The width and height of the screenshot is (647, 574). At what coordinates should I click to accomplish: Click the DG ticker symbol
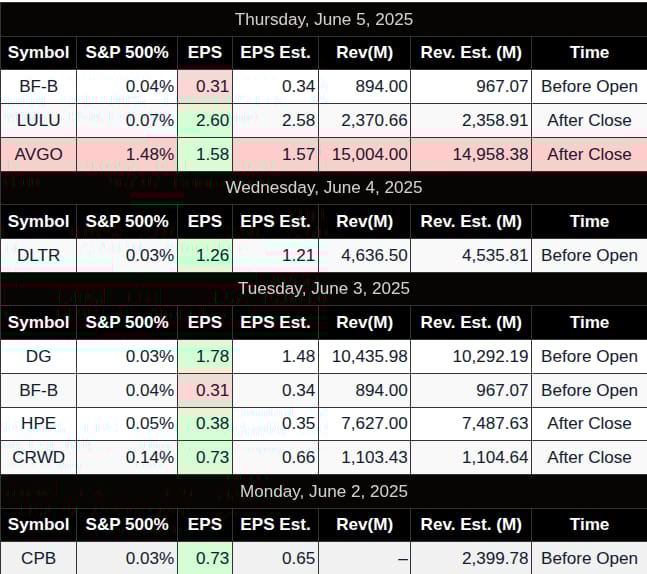[x=38, y=356]
